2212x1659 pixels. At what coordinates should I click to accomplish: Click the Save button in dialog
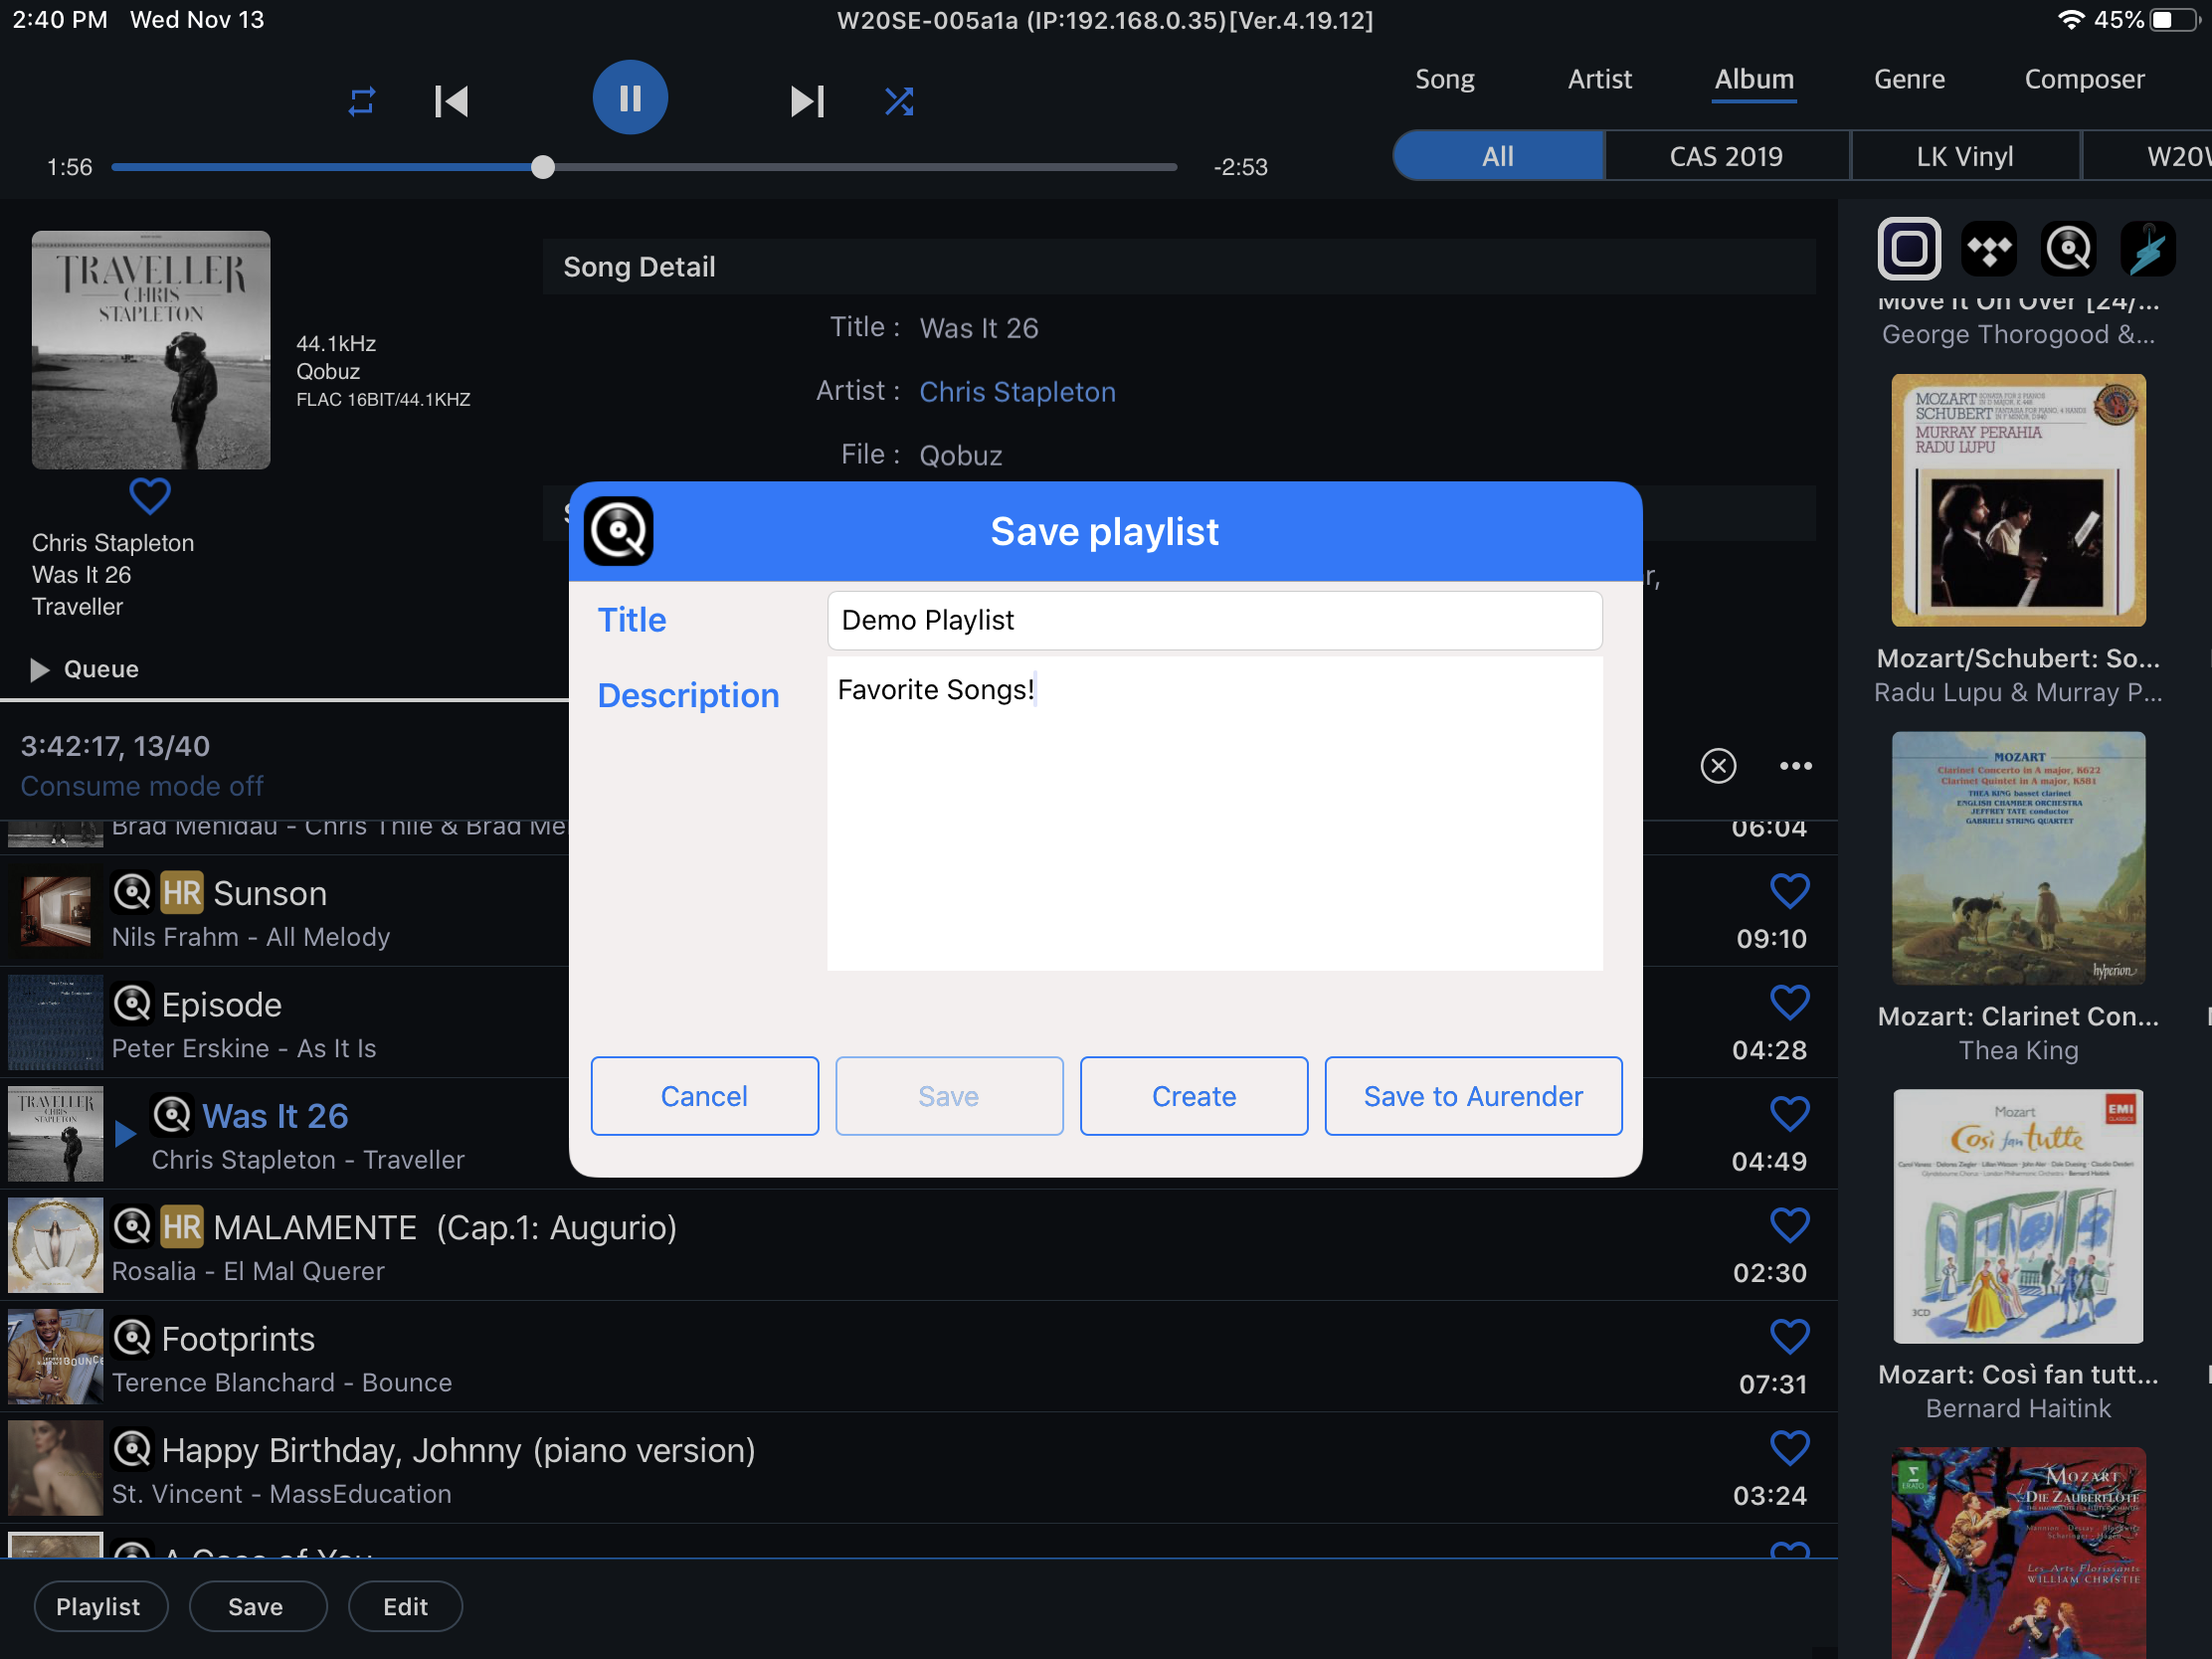(x=949, y=1096)
